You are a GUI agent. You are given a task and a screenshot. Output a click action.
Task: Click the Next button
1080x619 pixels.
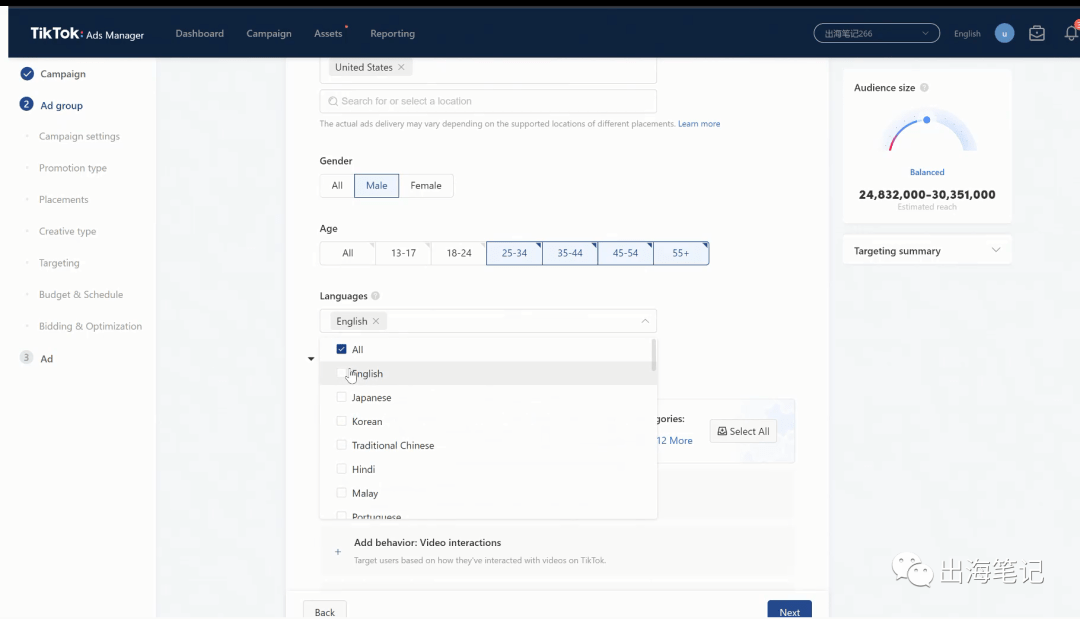(x=789, y=610)
